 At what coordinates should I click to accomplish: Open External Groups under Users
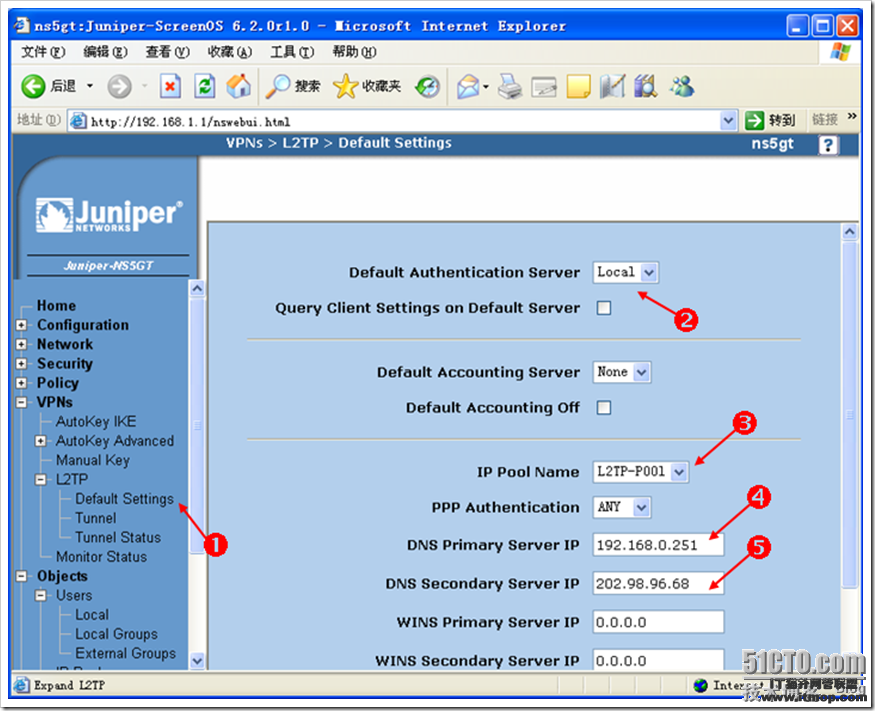[x=126, y=654]
